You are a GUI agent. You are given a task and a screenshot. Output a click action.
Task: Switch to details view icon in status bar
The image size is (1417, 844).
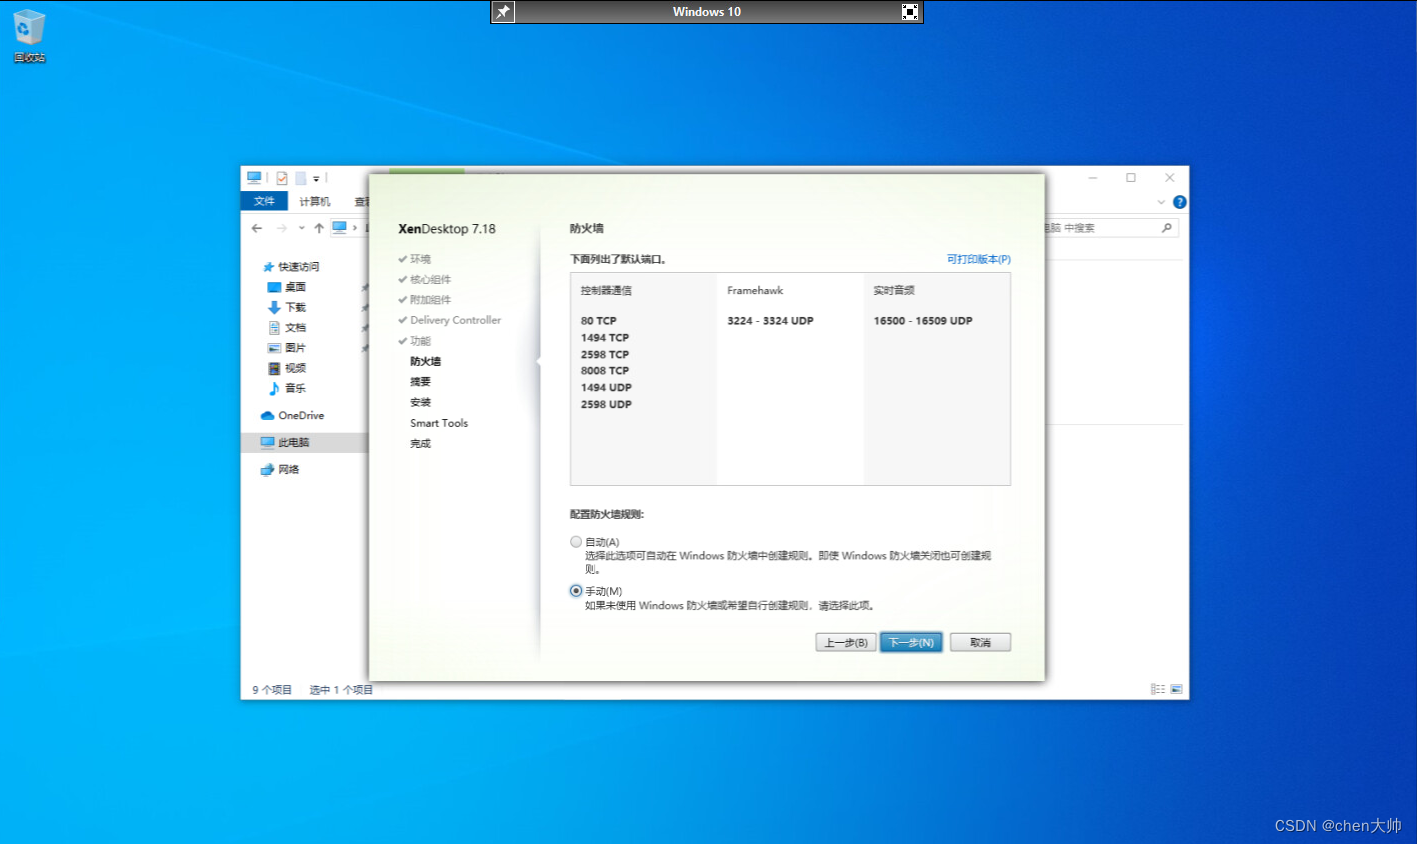click(x=1158, y=689)
